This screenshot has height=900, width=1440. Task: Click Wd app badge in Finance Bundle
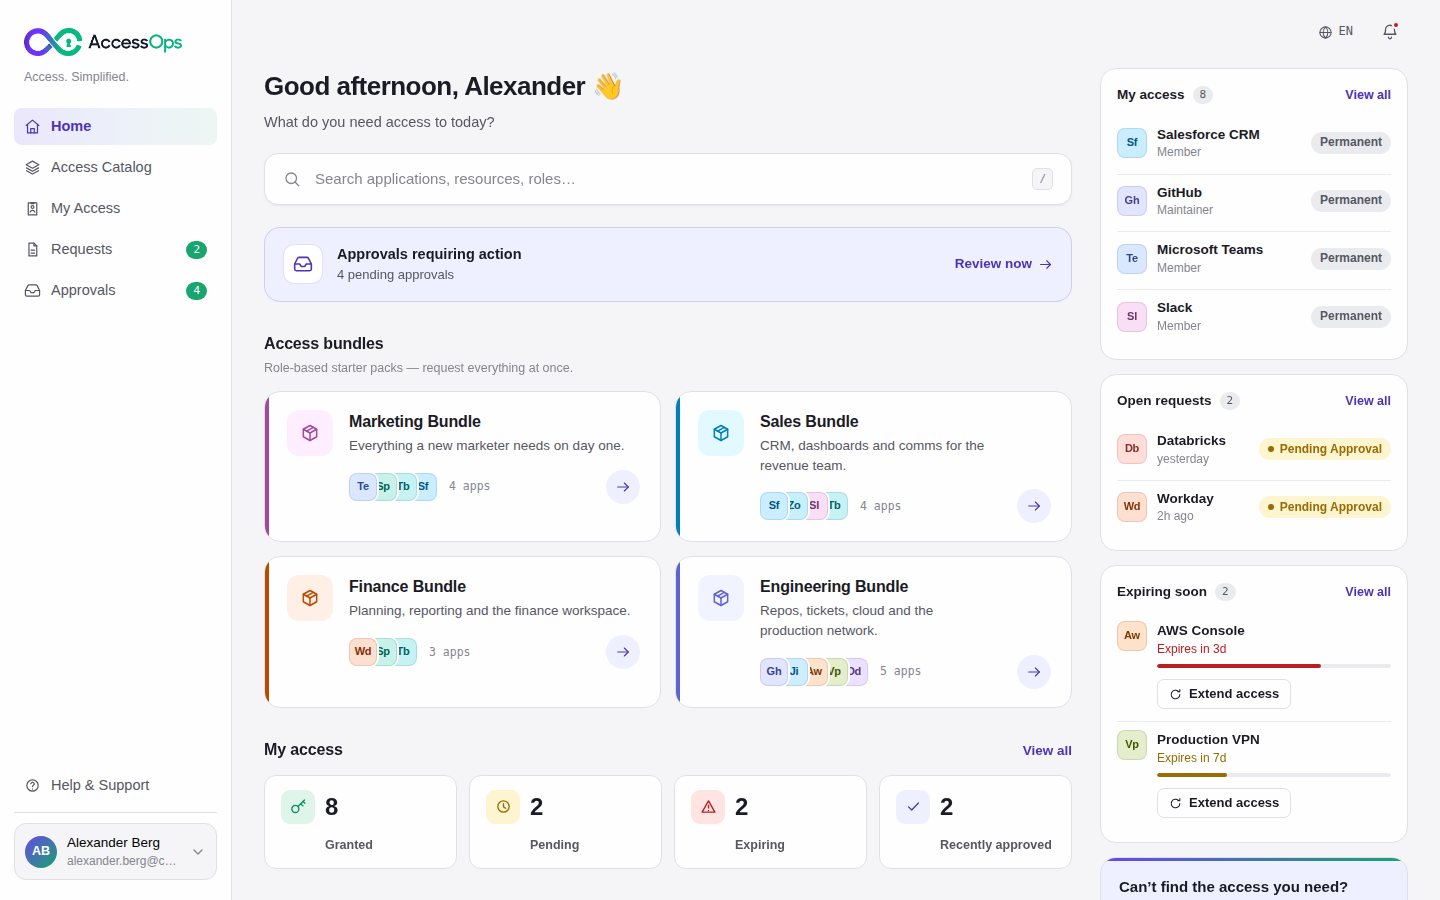tap(363, 652)
